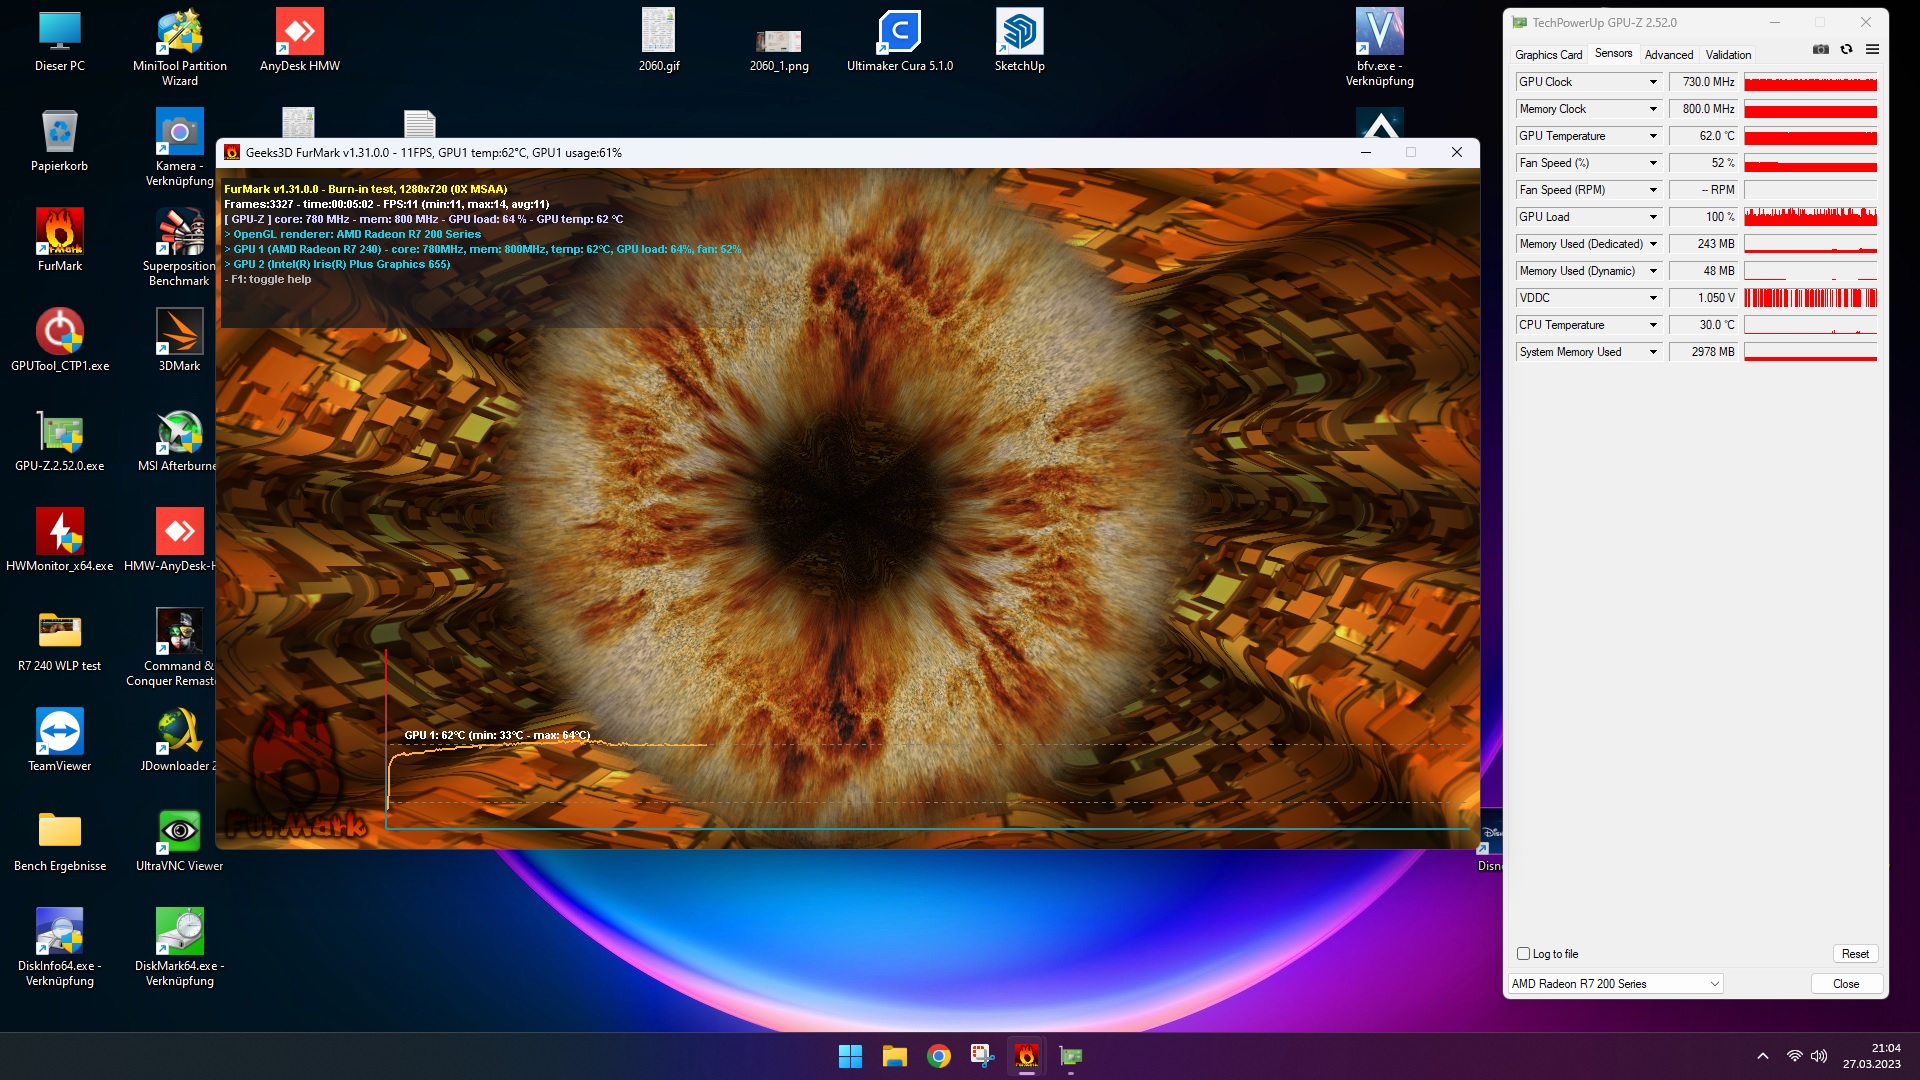This screenshot has width=1920, height=1080.
Task: Click the Chrome icon in the taskbar
Action: point(938,1056)
